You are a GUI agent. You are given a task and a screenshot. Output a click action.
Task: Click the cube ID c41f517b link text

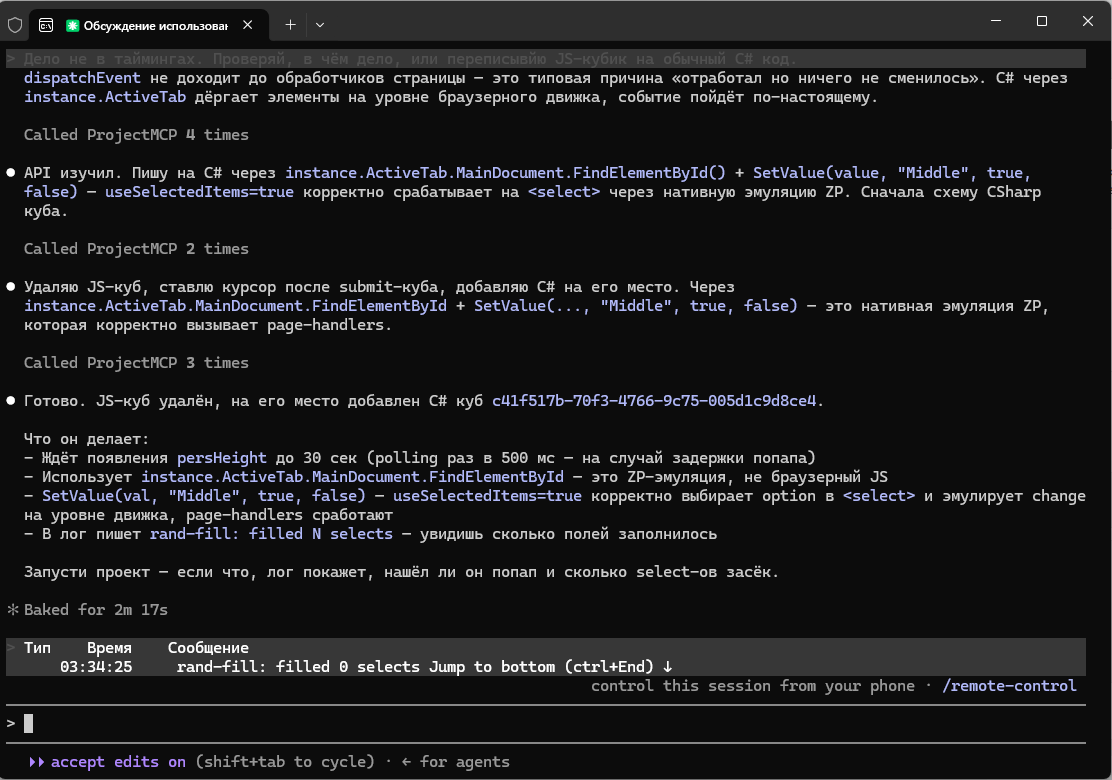(x=654, y=401)
